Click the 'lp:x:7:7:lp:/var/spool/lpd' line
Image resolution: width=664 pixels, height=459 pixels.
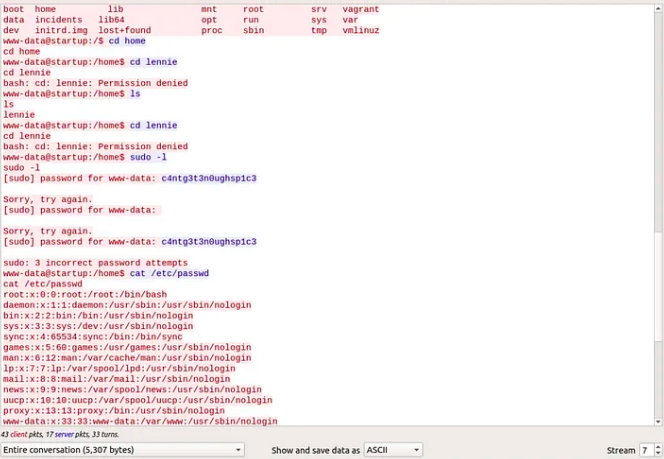pyautogui.click(x=119, y=369)
